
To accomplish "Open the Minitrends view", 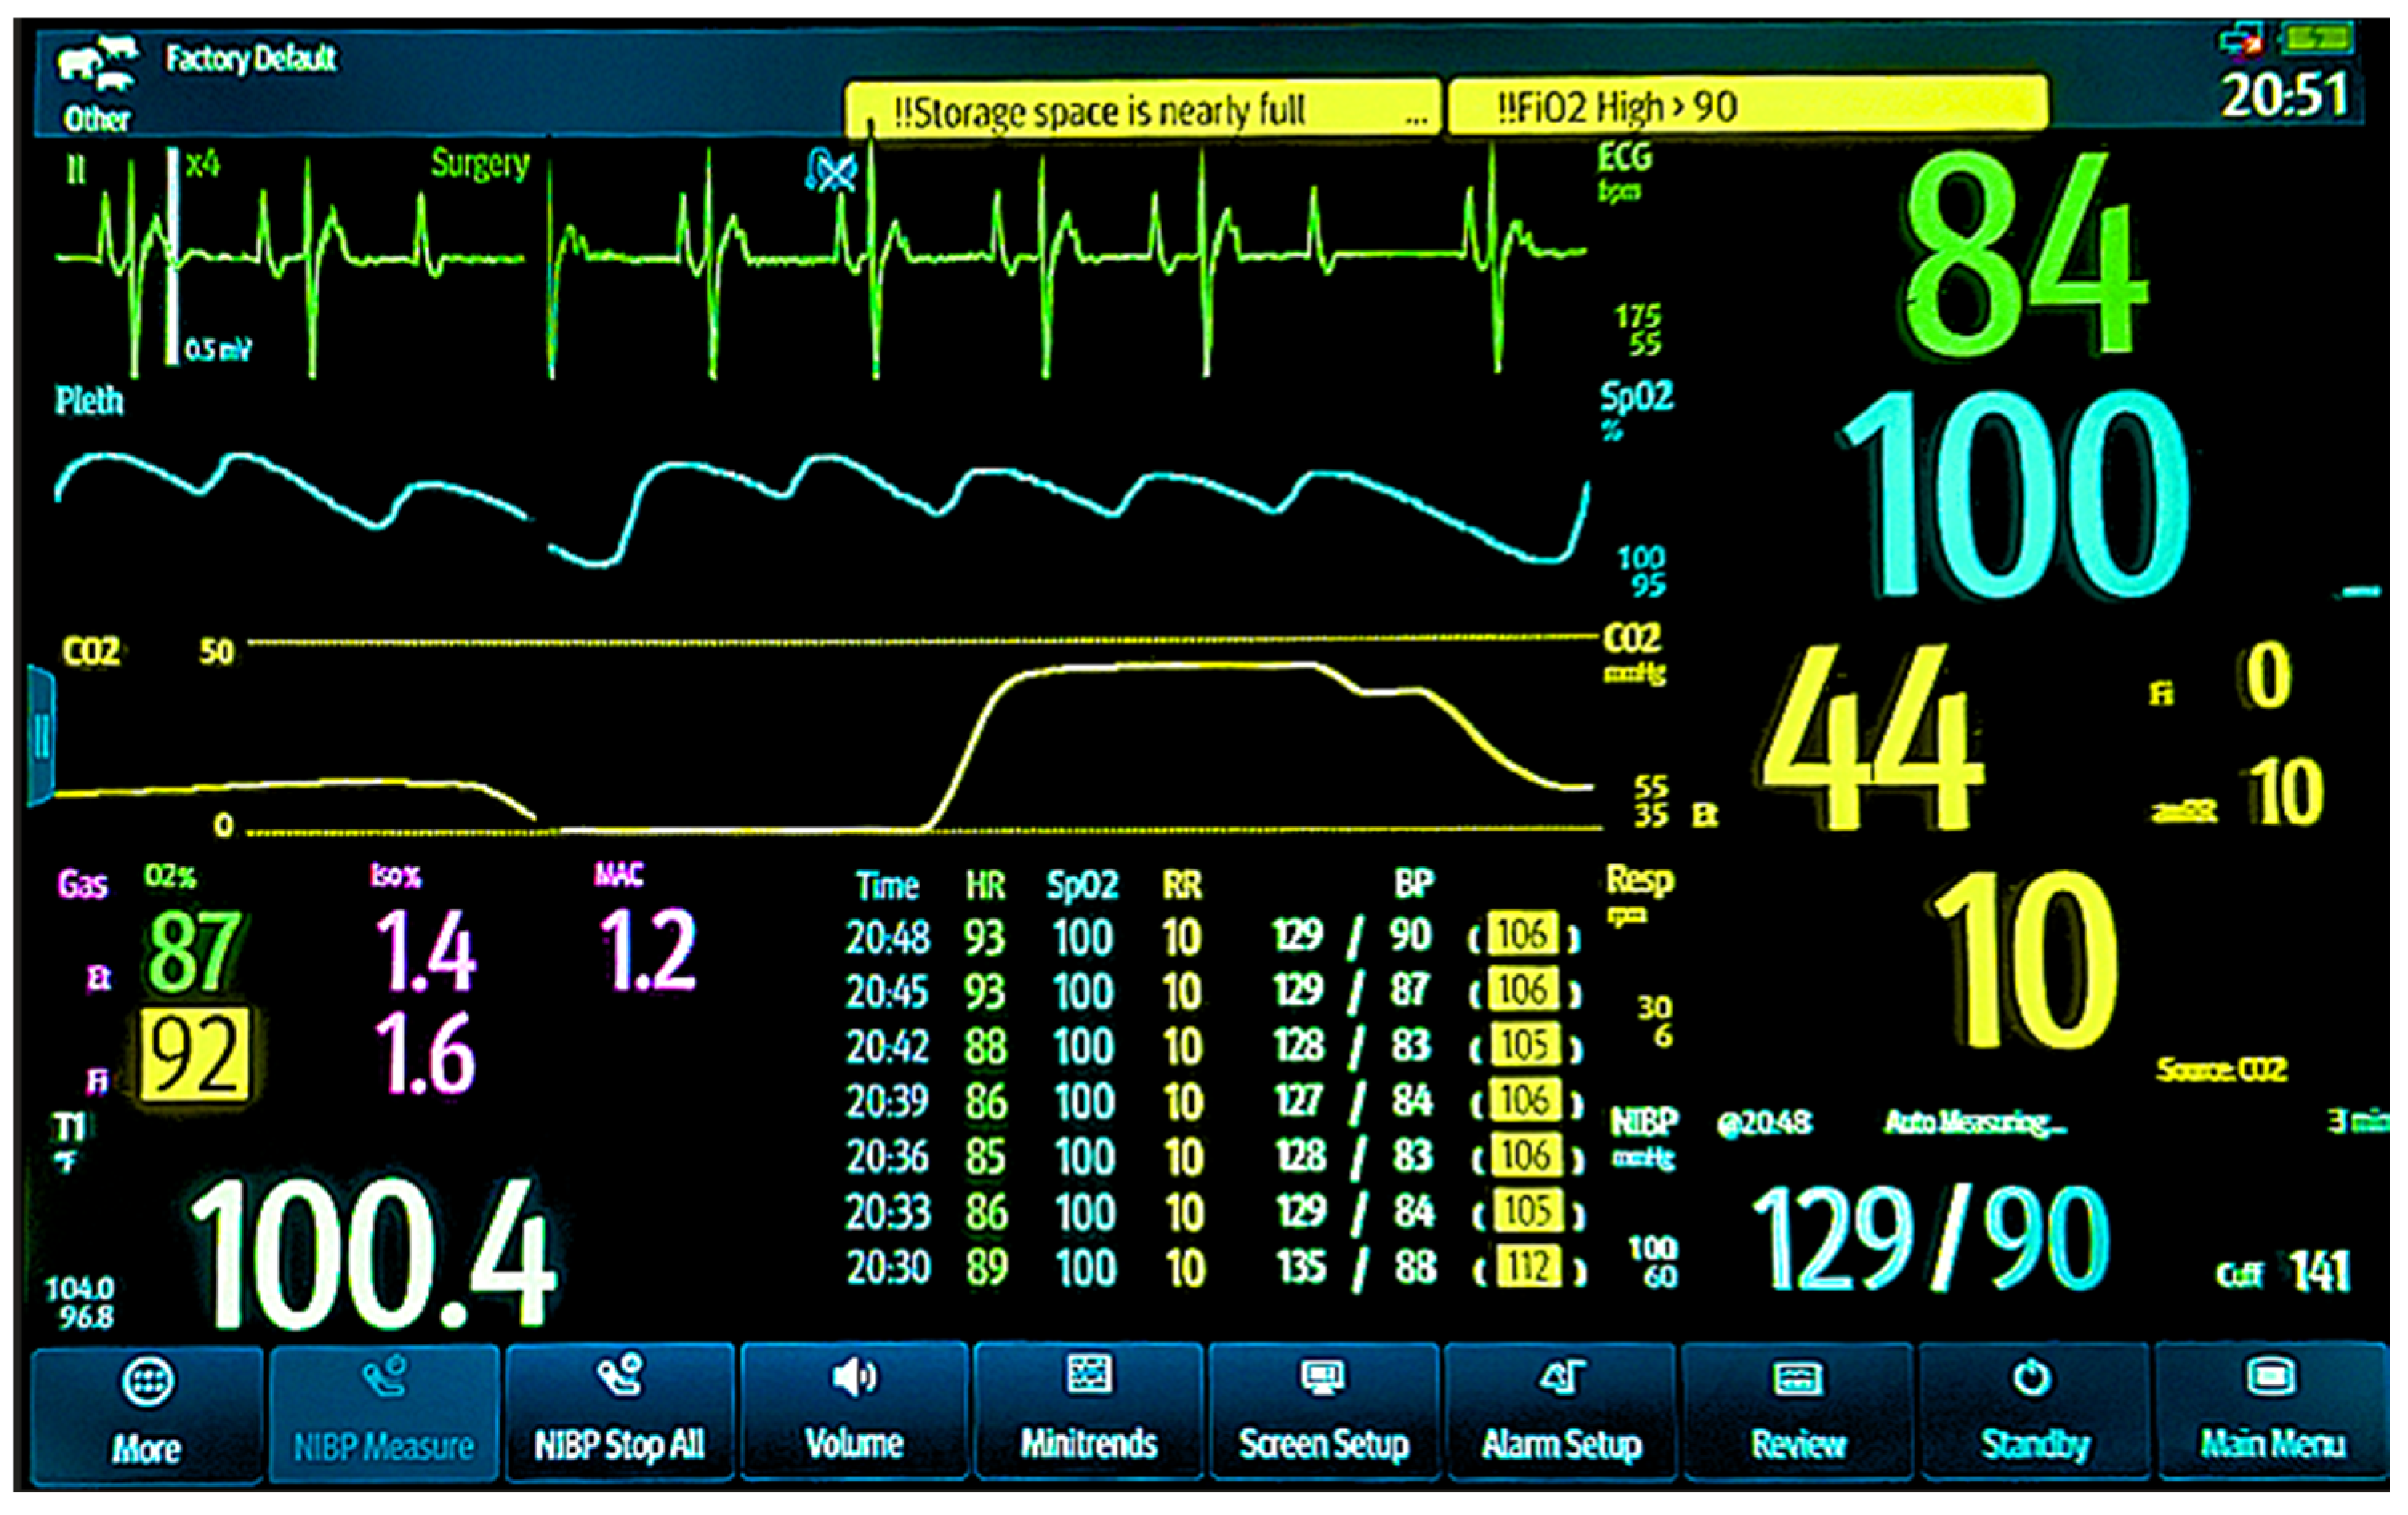I will (1088, 1412).
